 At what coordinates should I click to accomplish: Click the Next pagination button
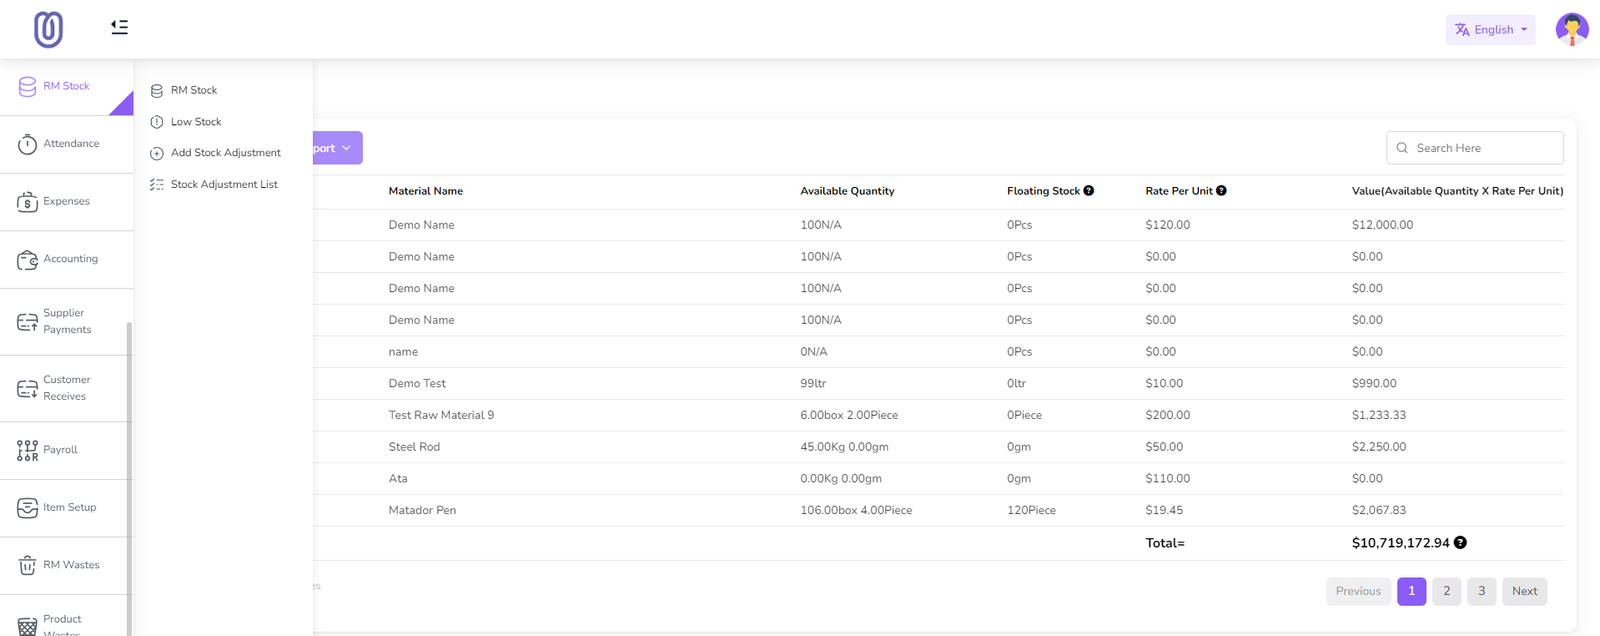(x=1524, y=591)
